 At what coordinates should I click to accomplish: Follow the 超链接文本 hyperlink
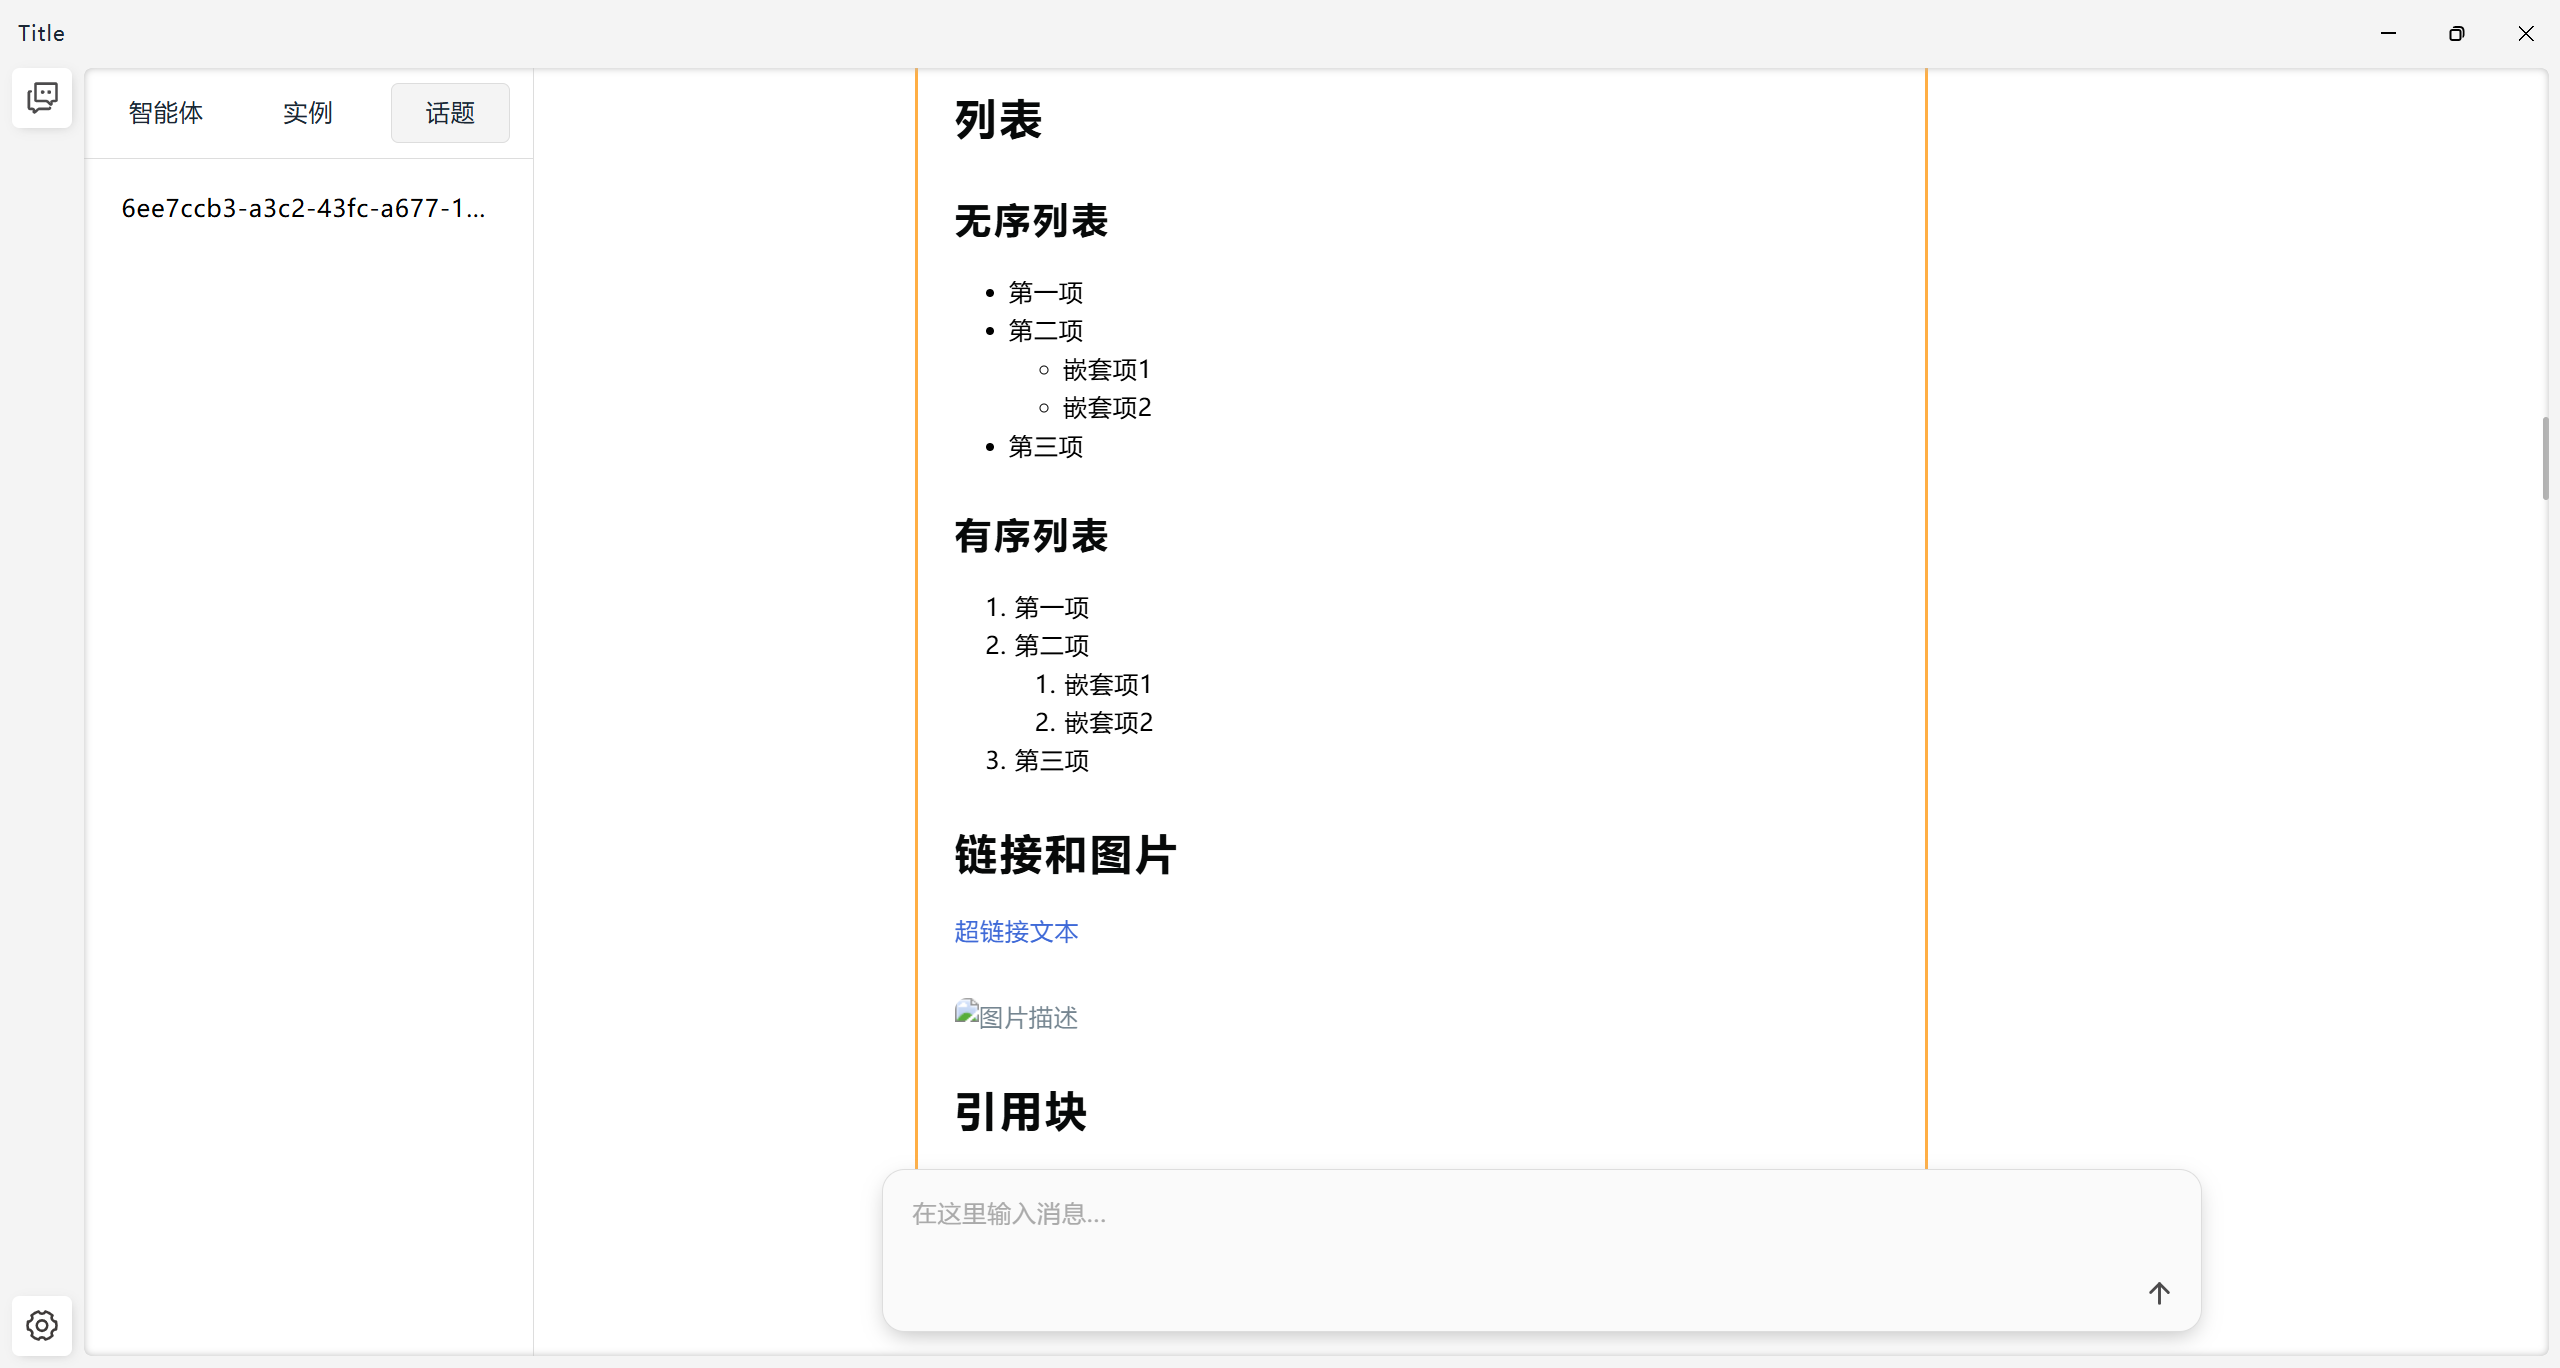(1015, 931)
